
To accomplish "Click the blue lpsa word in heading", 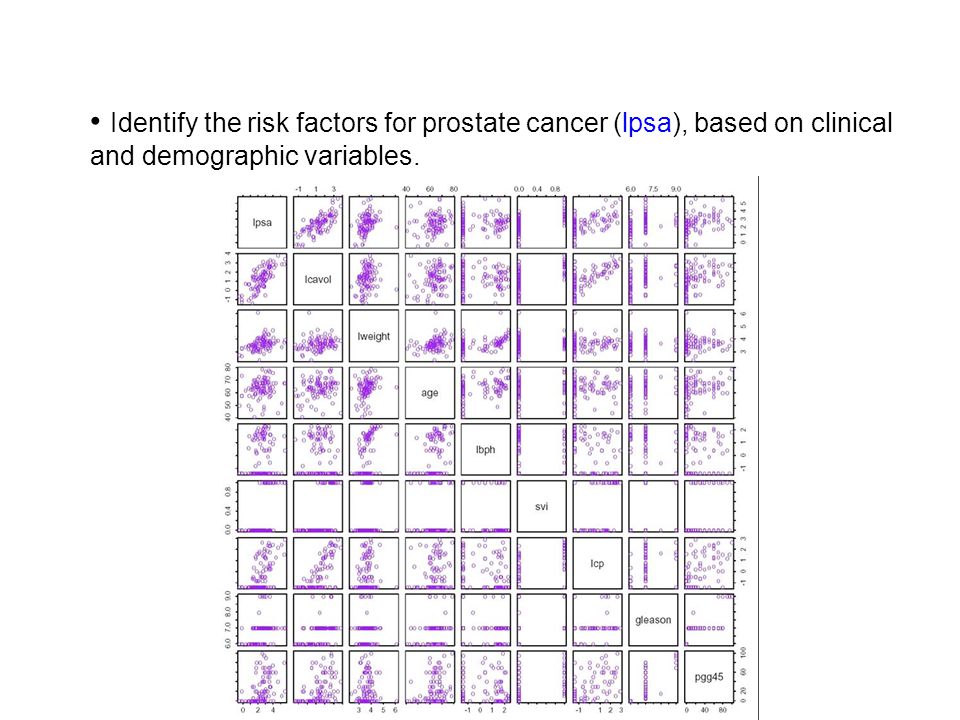I will (647, 123).
